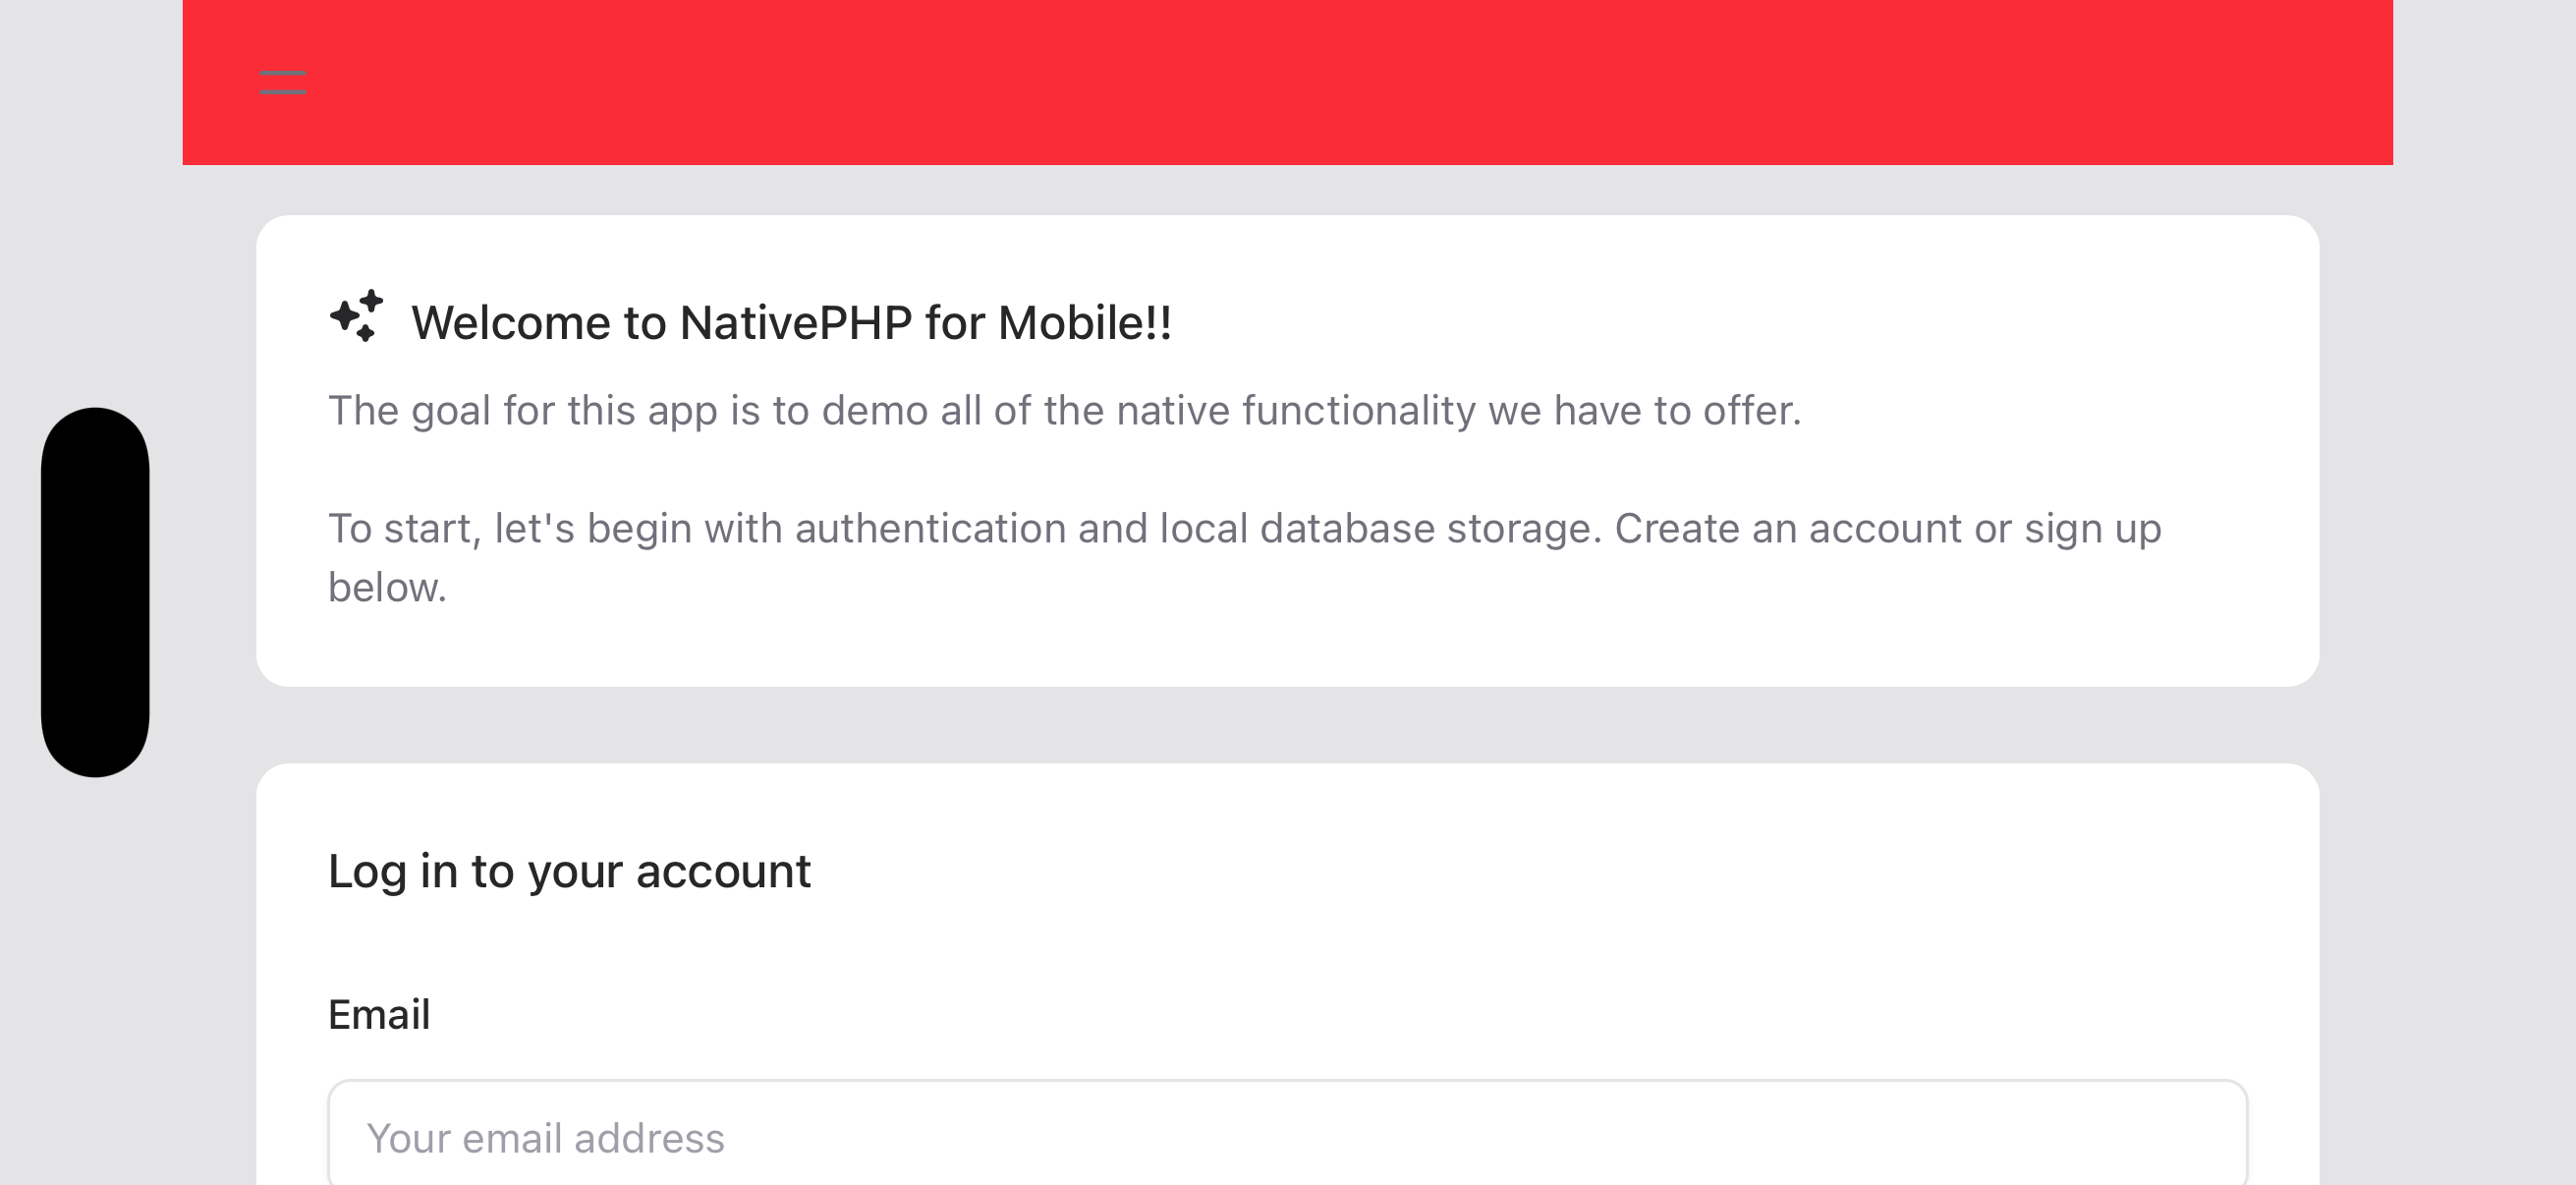
Task: Click the red header bar's empty center
Action: (1287, 82)
